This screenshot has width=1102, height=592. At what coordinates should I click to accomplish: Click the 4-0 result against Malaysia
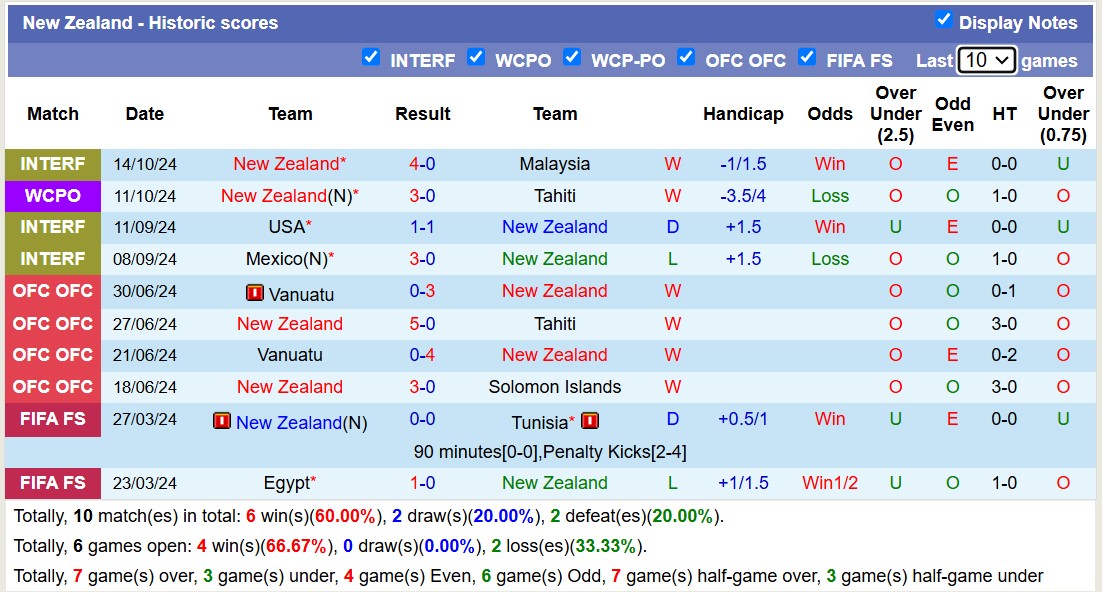point(422,164)
